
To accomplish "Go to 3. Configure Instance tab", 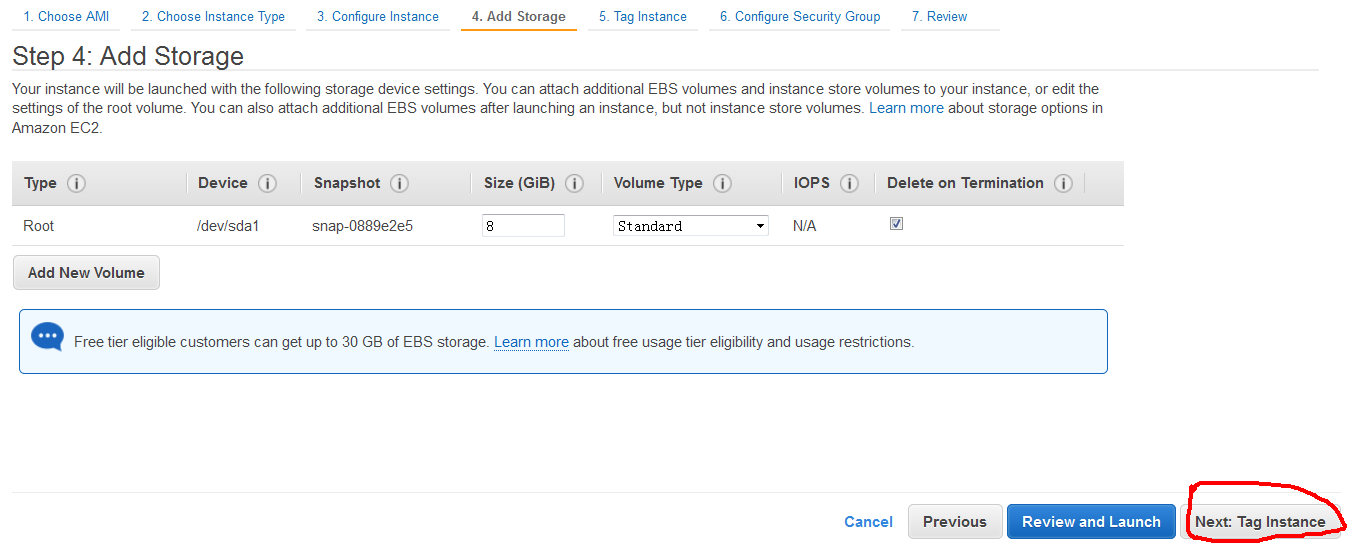I will coord(378,17).
